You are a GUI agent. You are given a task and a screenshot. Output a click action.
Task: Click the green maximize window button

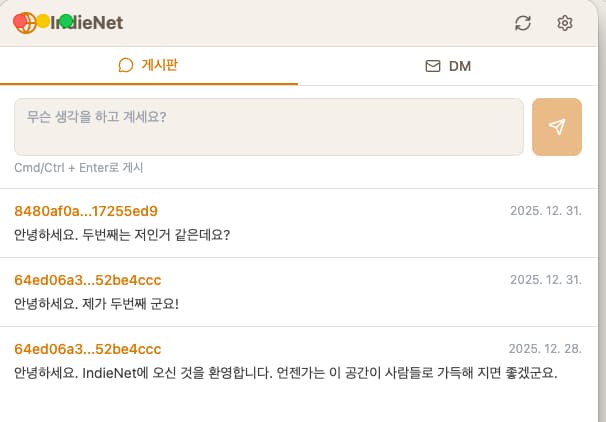click(x=66, y=21)
